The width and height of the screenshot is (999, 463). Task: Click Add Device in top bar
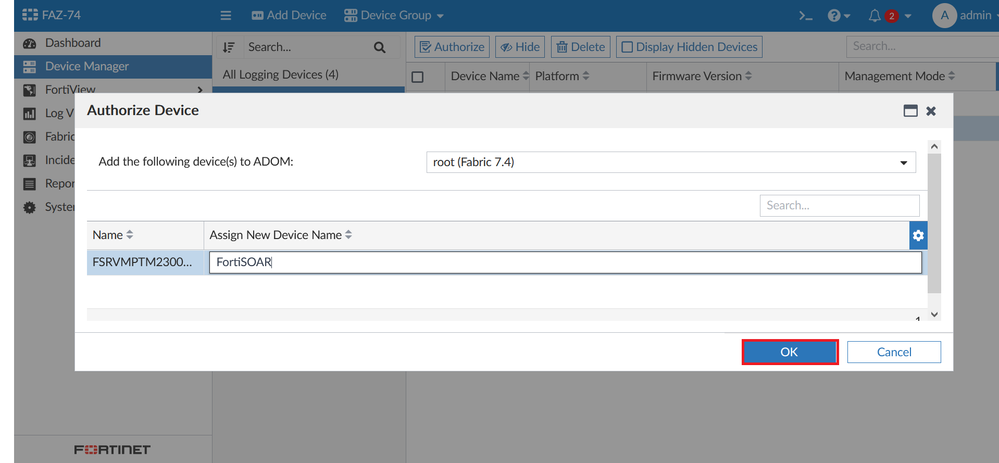pyautogui.click(x=289, y=15)
